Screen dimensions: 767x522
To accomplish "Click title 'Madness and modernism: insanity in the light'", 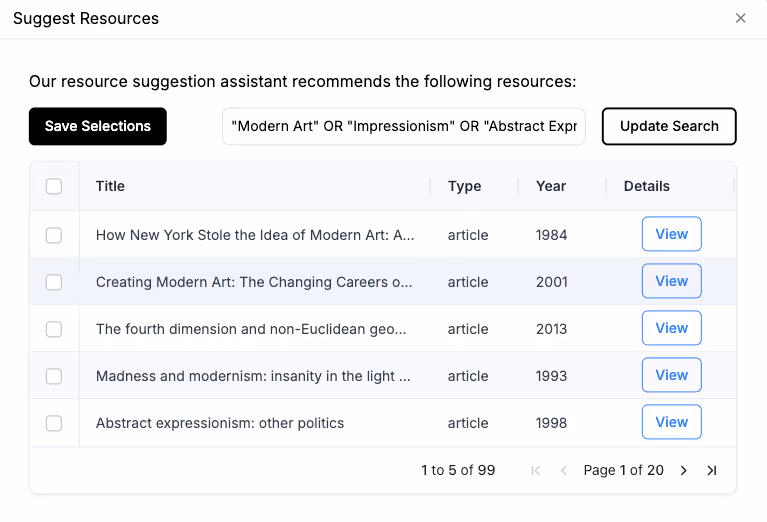I will [x=253, y=376].
